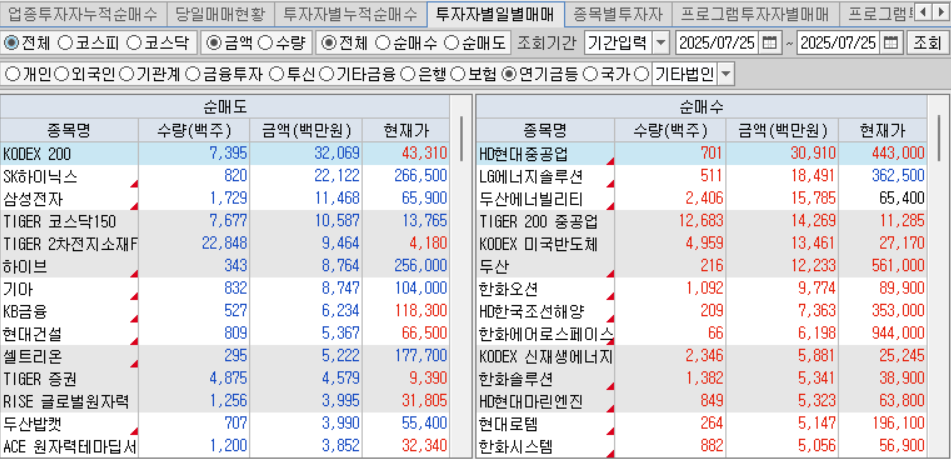This screenshot has height=459, width=951.
Task: Click the end date field 2025/07/25
Action: [840, 42]
